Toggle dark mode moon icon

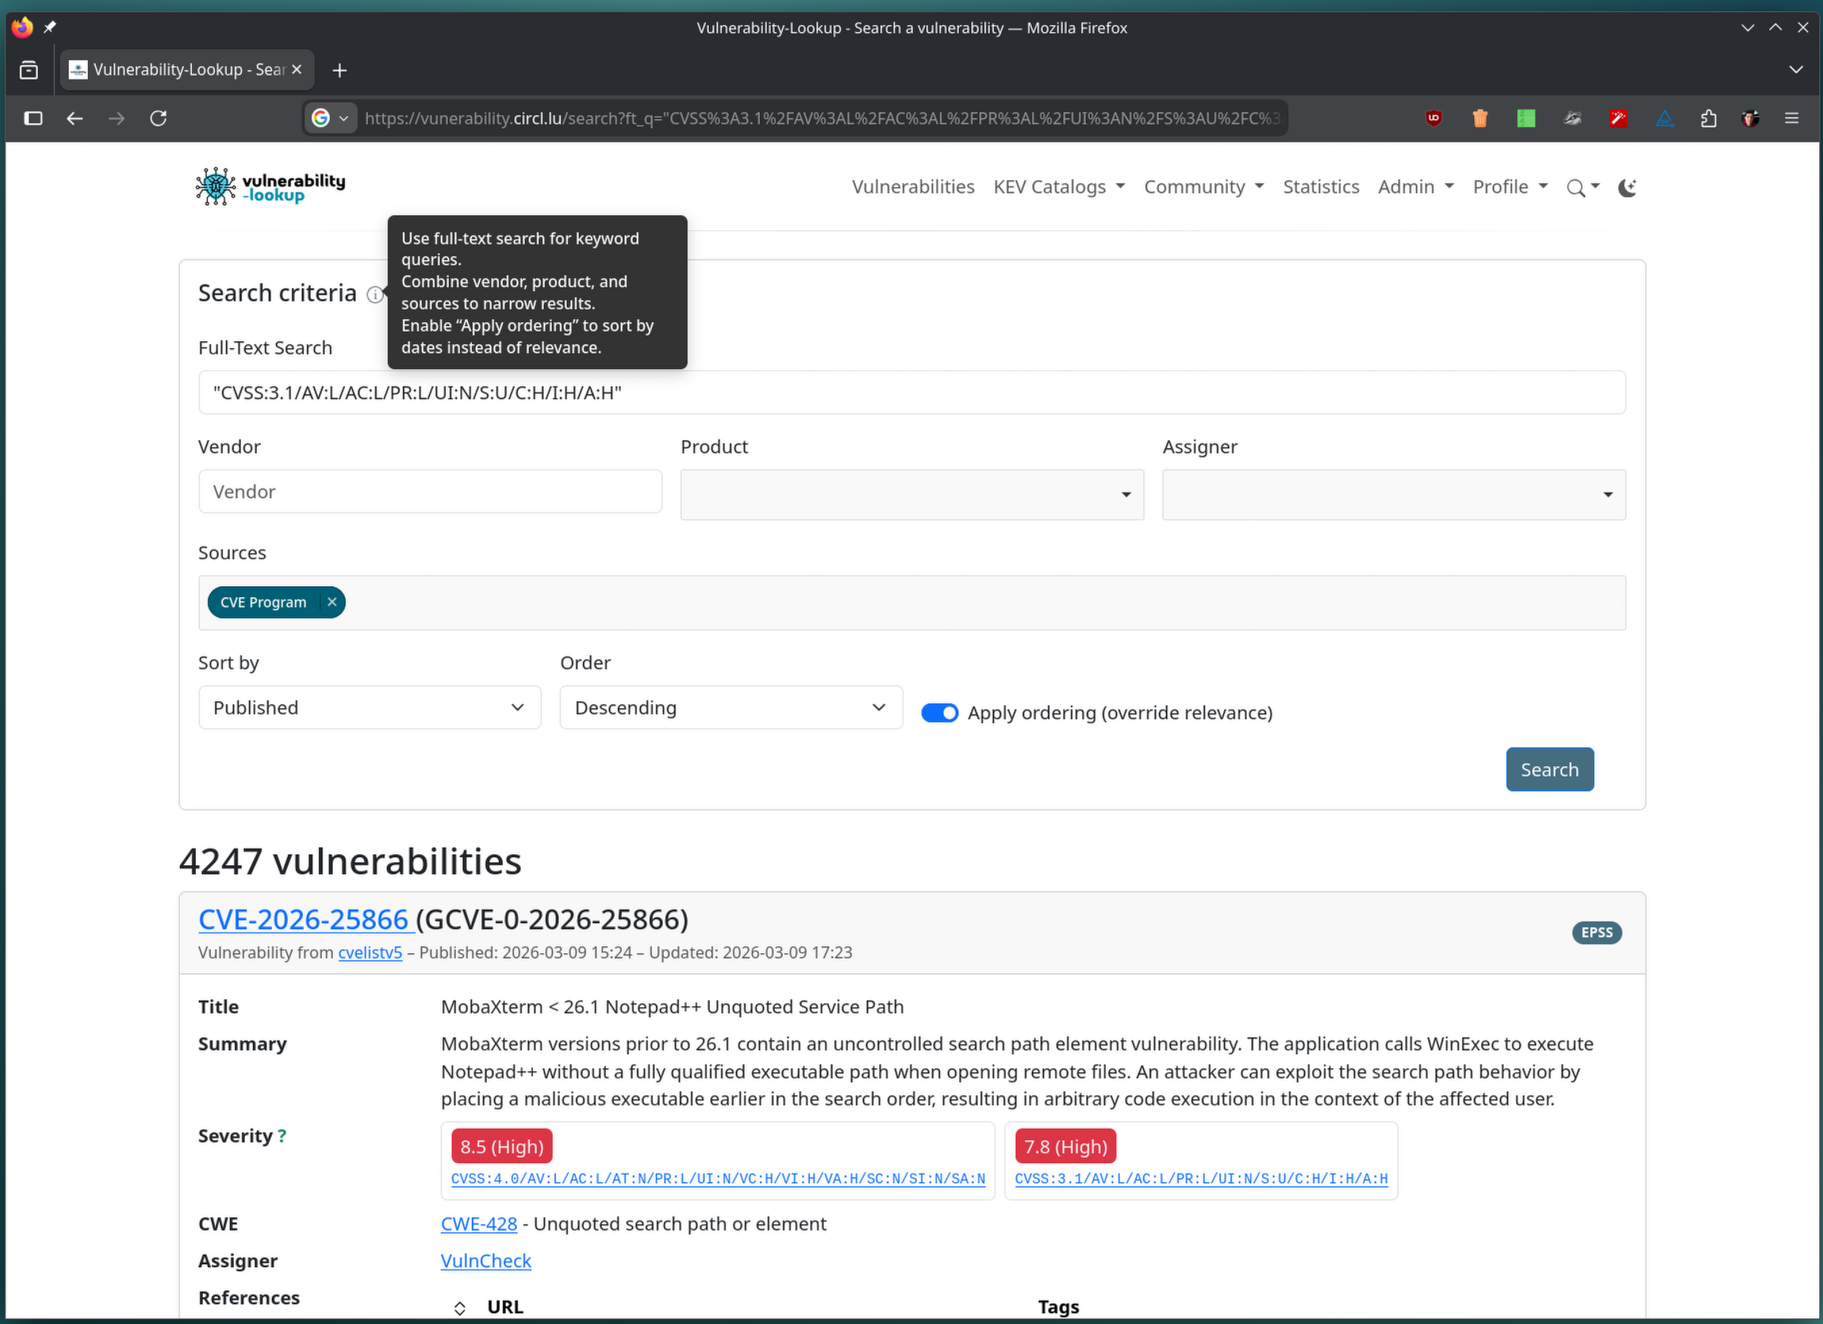1627,188
